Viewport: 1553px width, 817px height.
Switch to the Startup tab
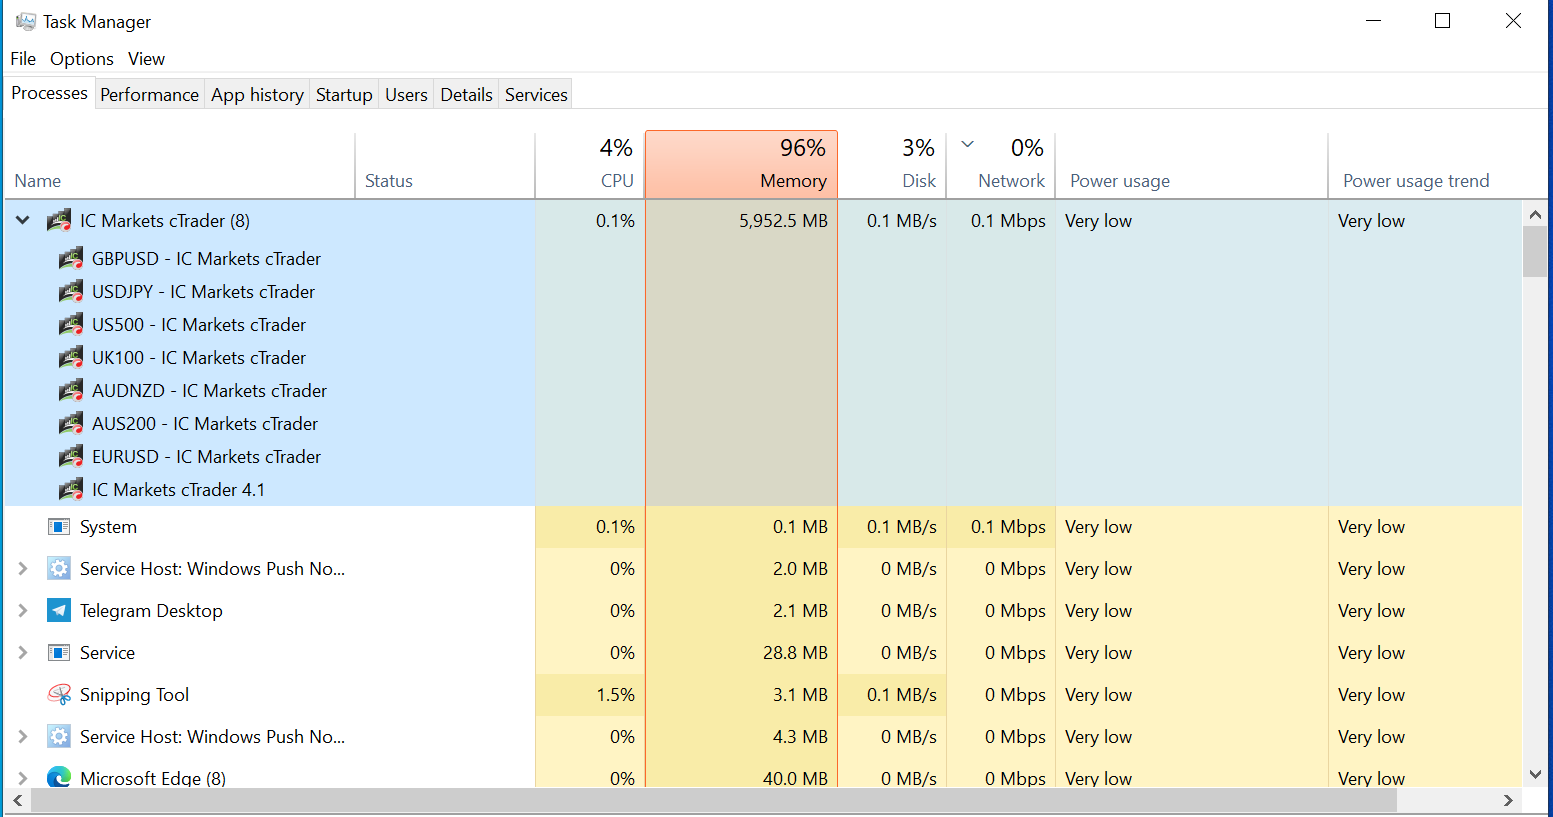[x=344, y=95]
